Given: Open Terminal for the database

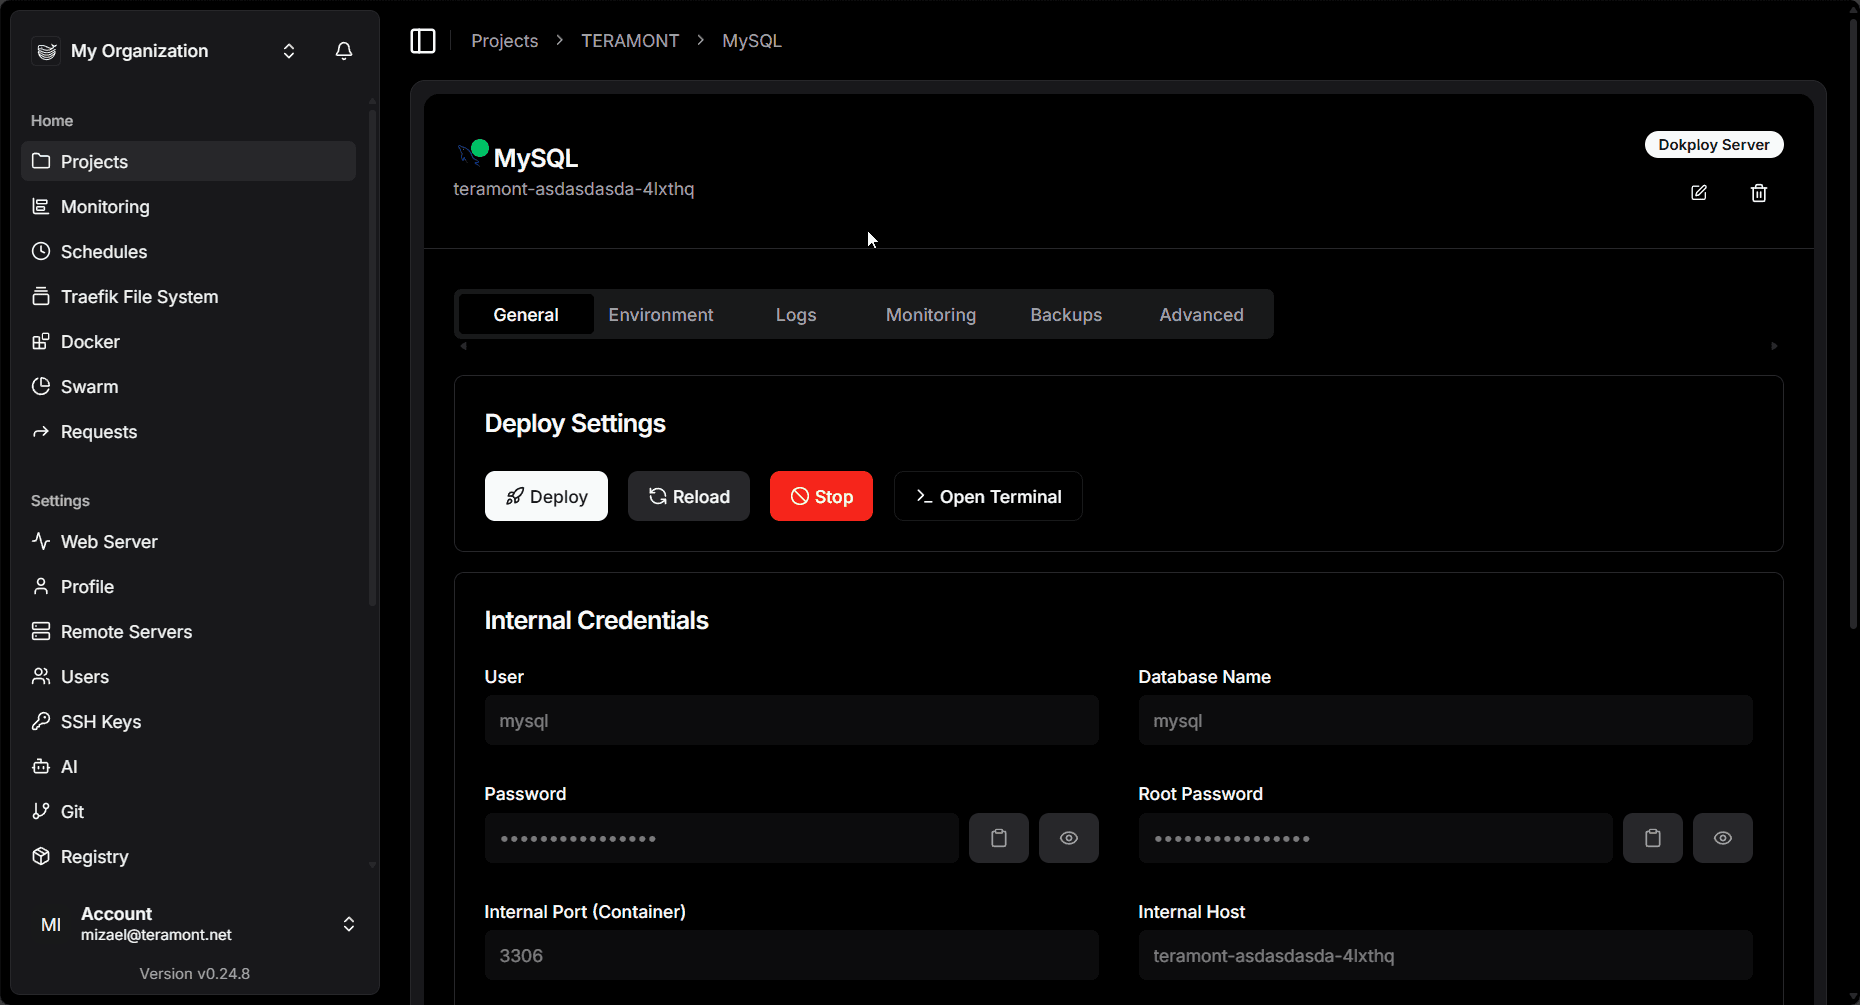Looking at the screenshot, I should point(988,496).
